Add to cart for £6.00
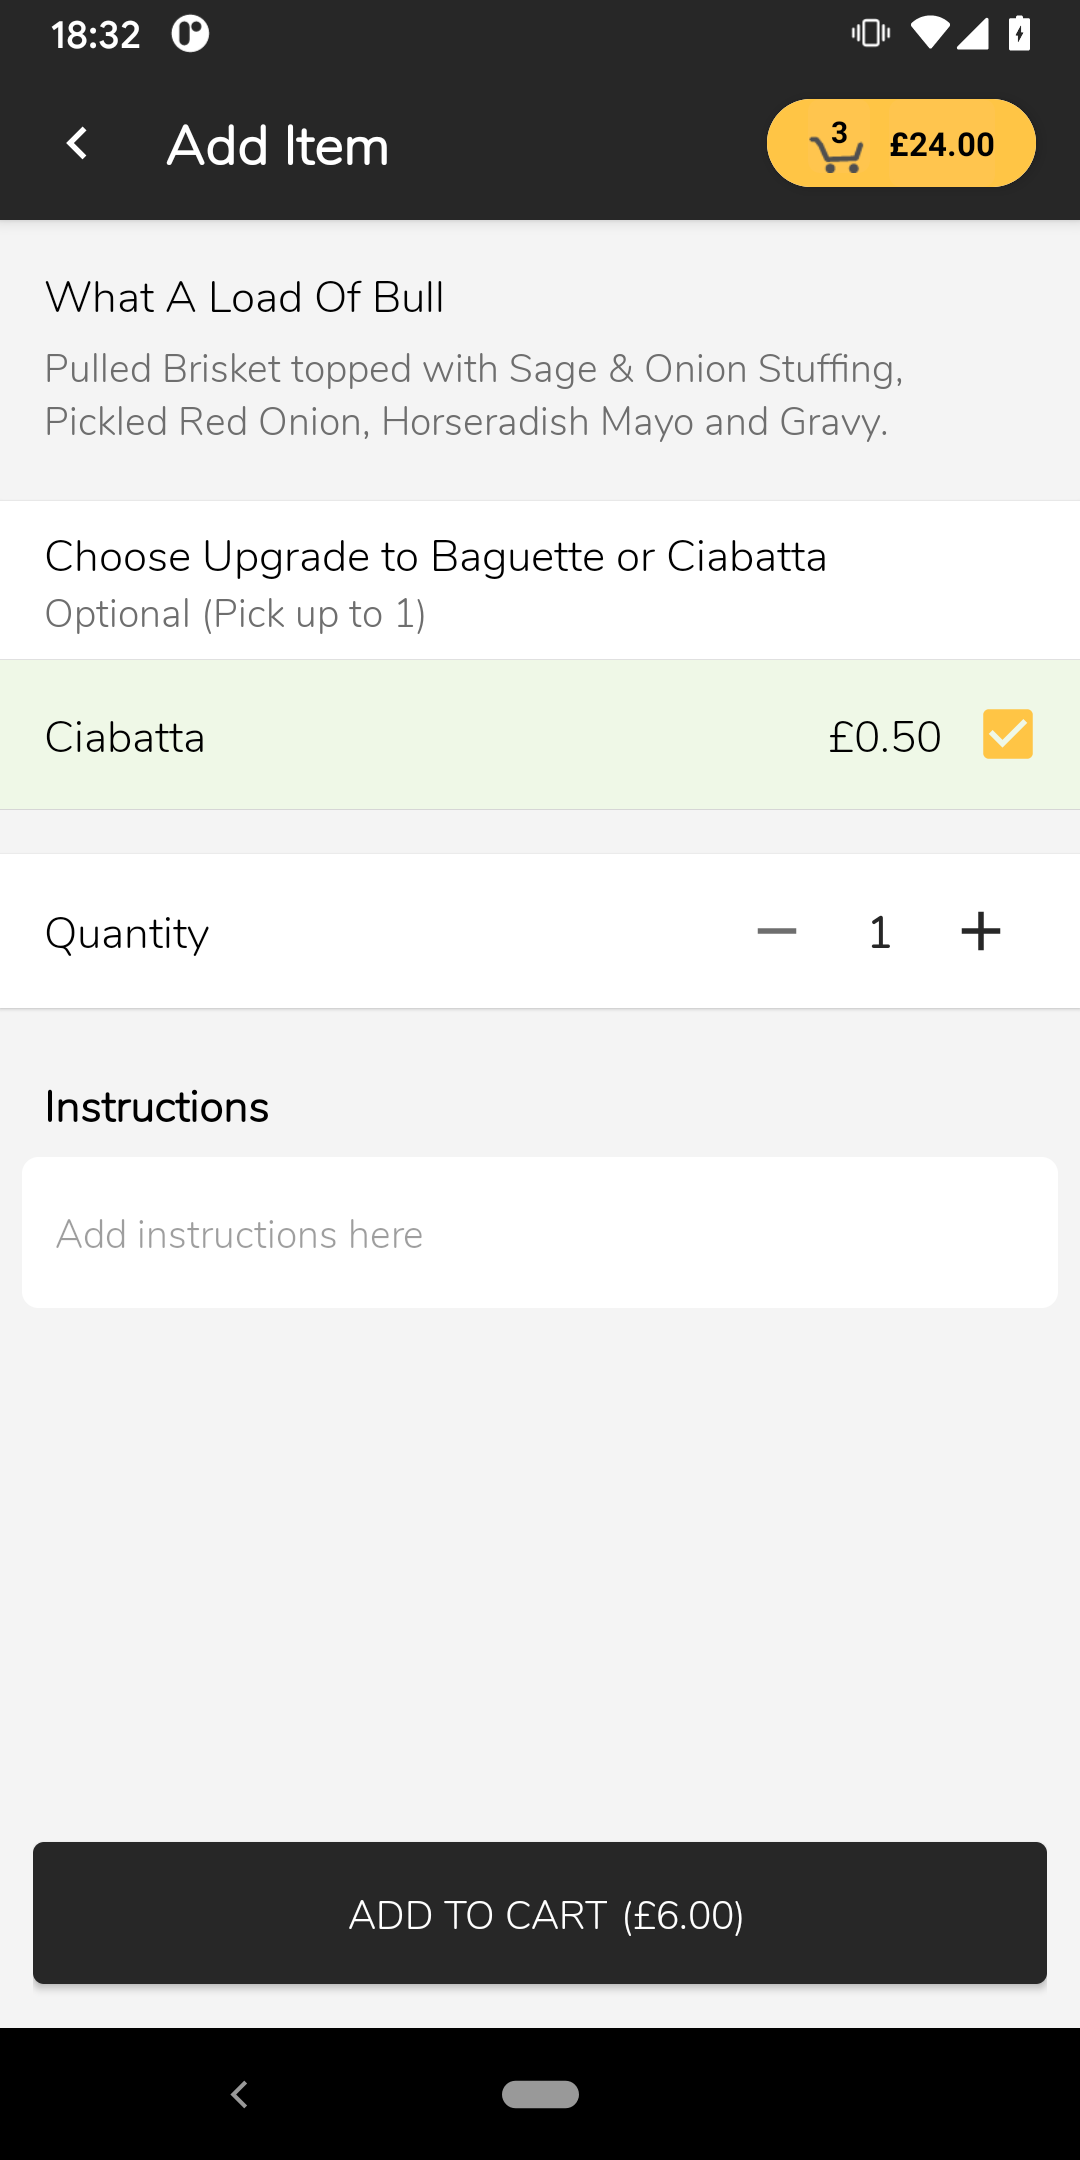This screenshot has height=2160, width=1080. [x=540, y=1913]
